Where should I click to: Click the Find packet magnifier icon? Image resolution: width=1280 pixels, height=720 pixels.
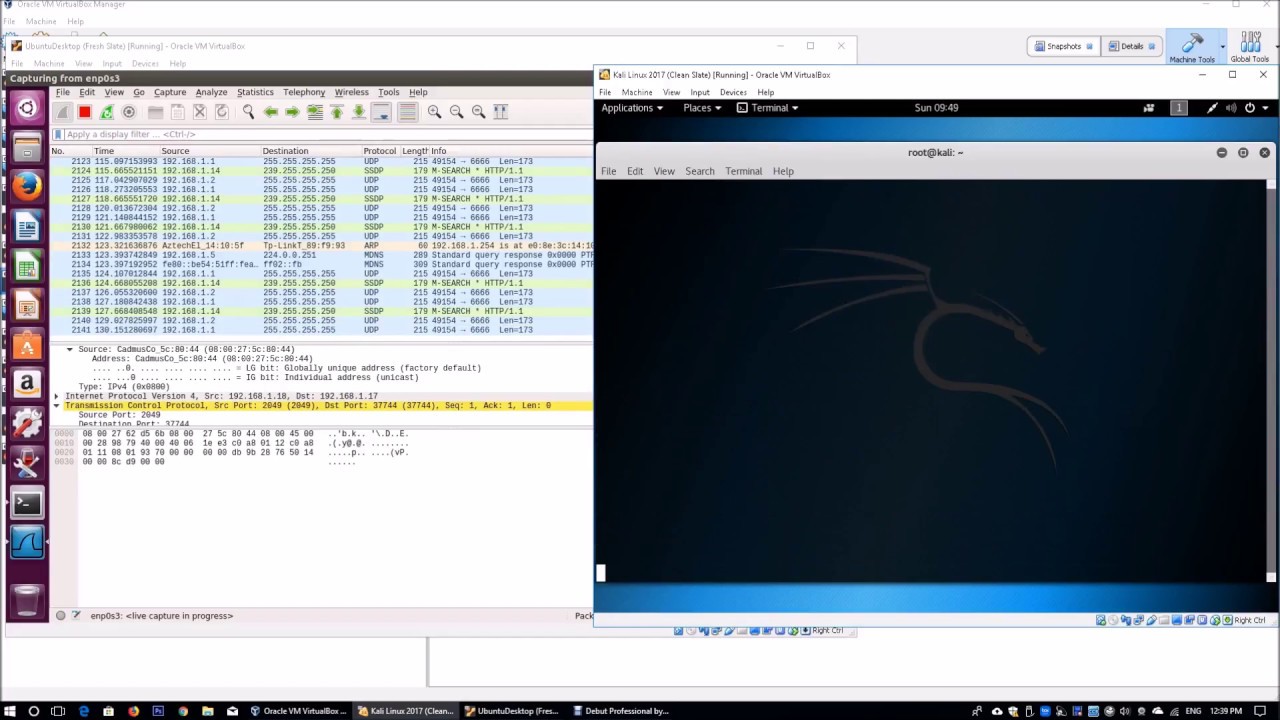(248, 112)
